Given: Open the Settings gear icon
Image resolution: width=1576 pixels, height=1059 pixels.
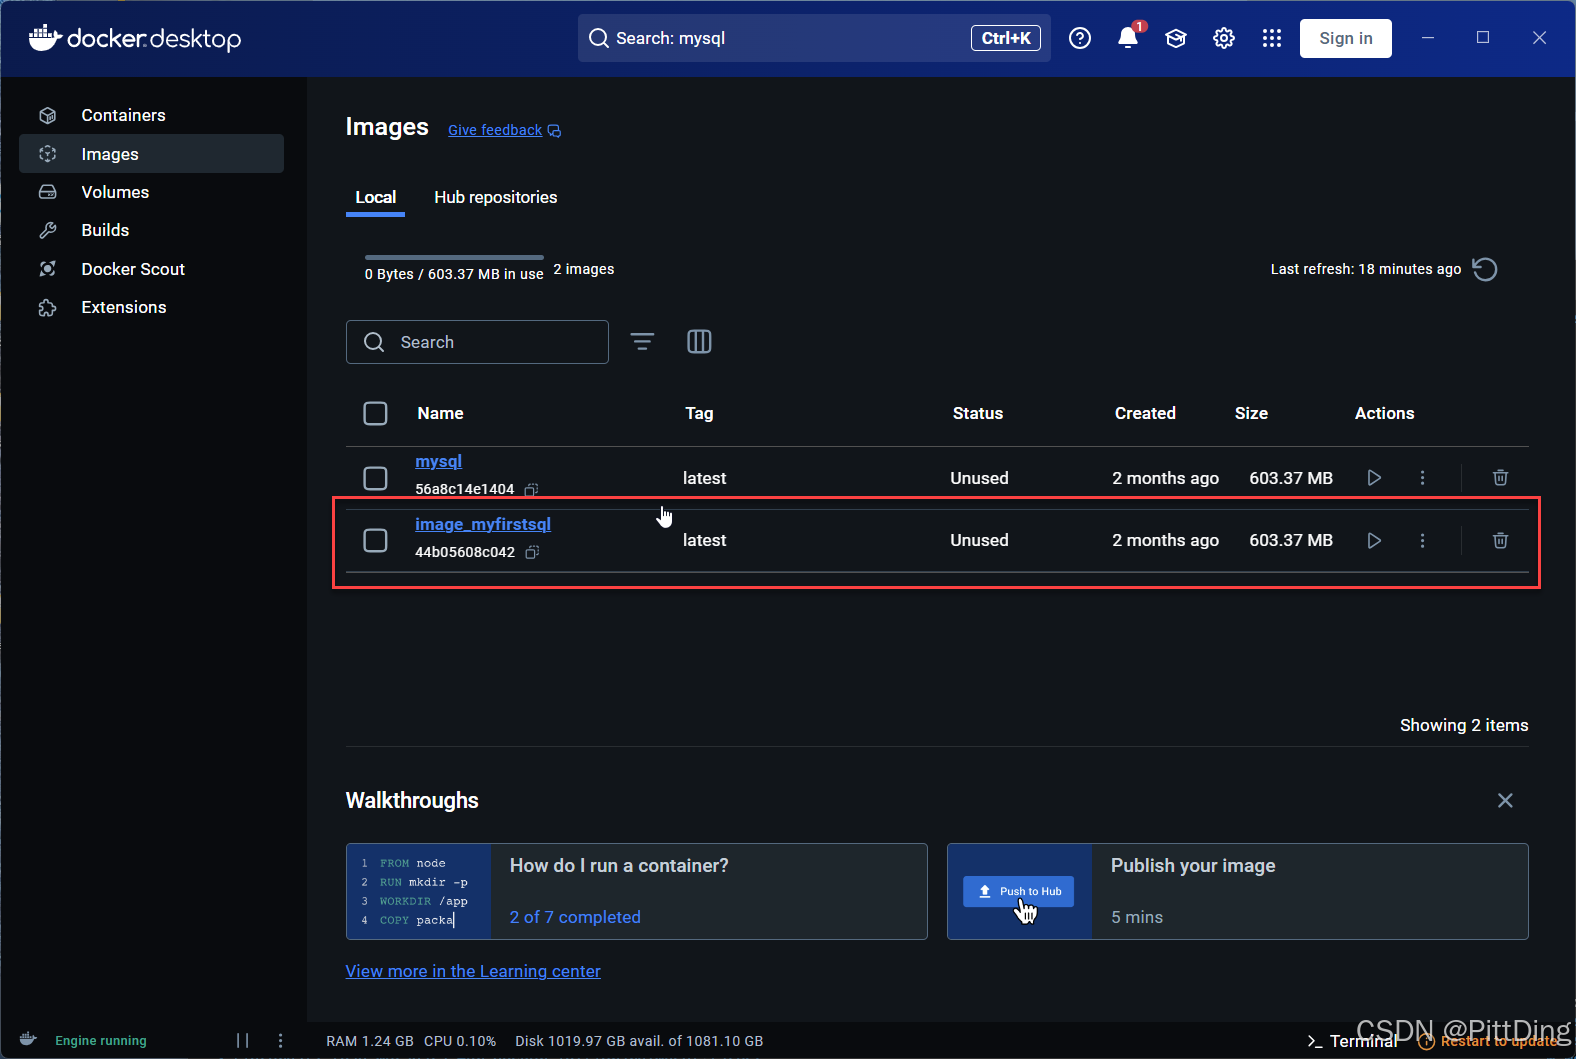Looking at the screenshot, I should (1224, 38).
